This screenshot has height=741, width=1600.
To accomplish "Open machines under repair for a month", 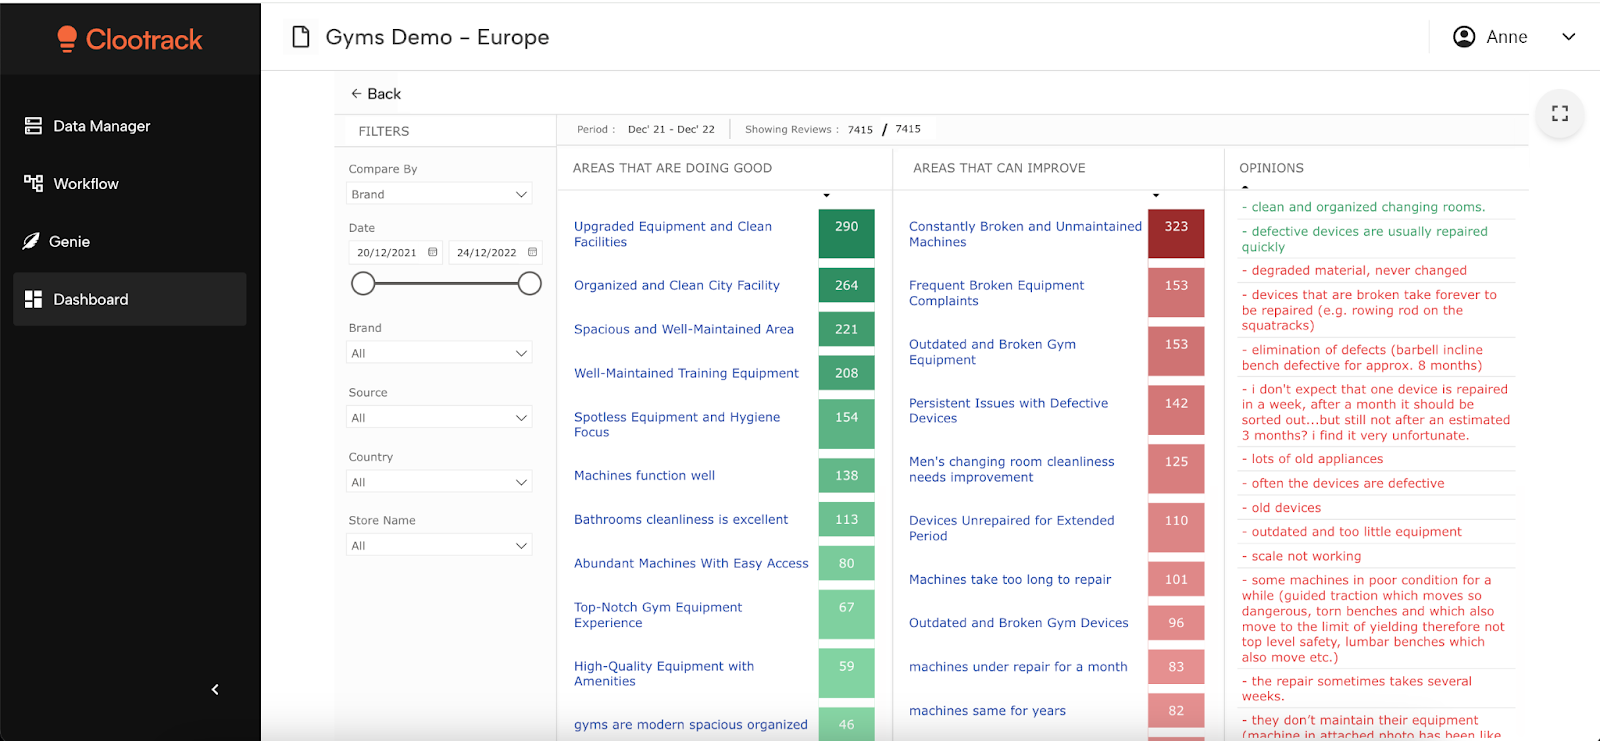I will (1018, 667).
